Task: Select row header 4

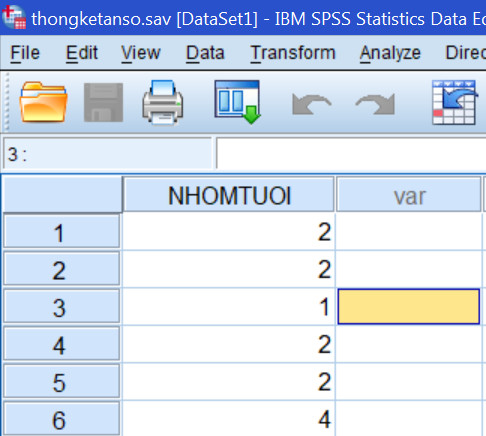Action: pyautogui.click(x=61, y=344)
